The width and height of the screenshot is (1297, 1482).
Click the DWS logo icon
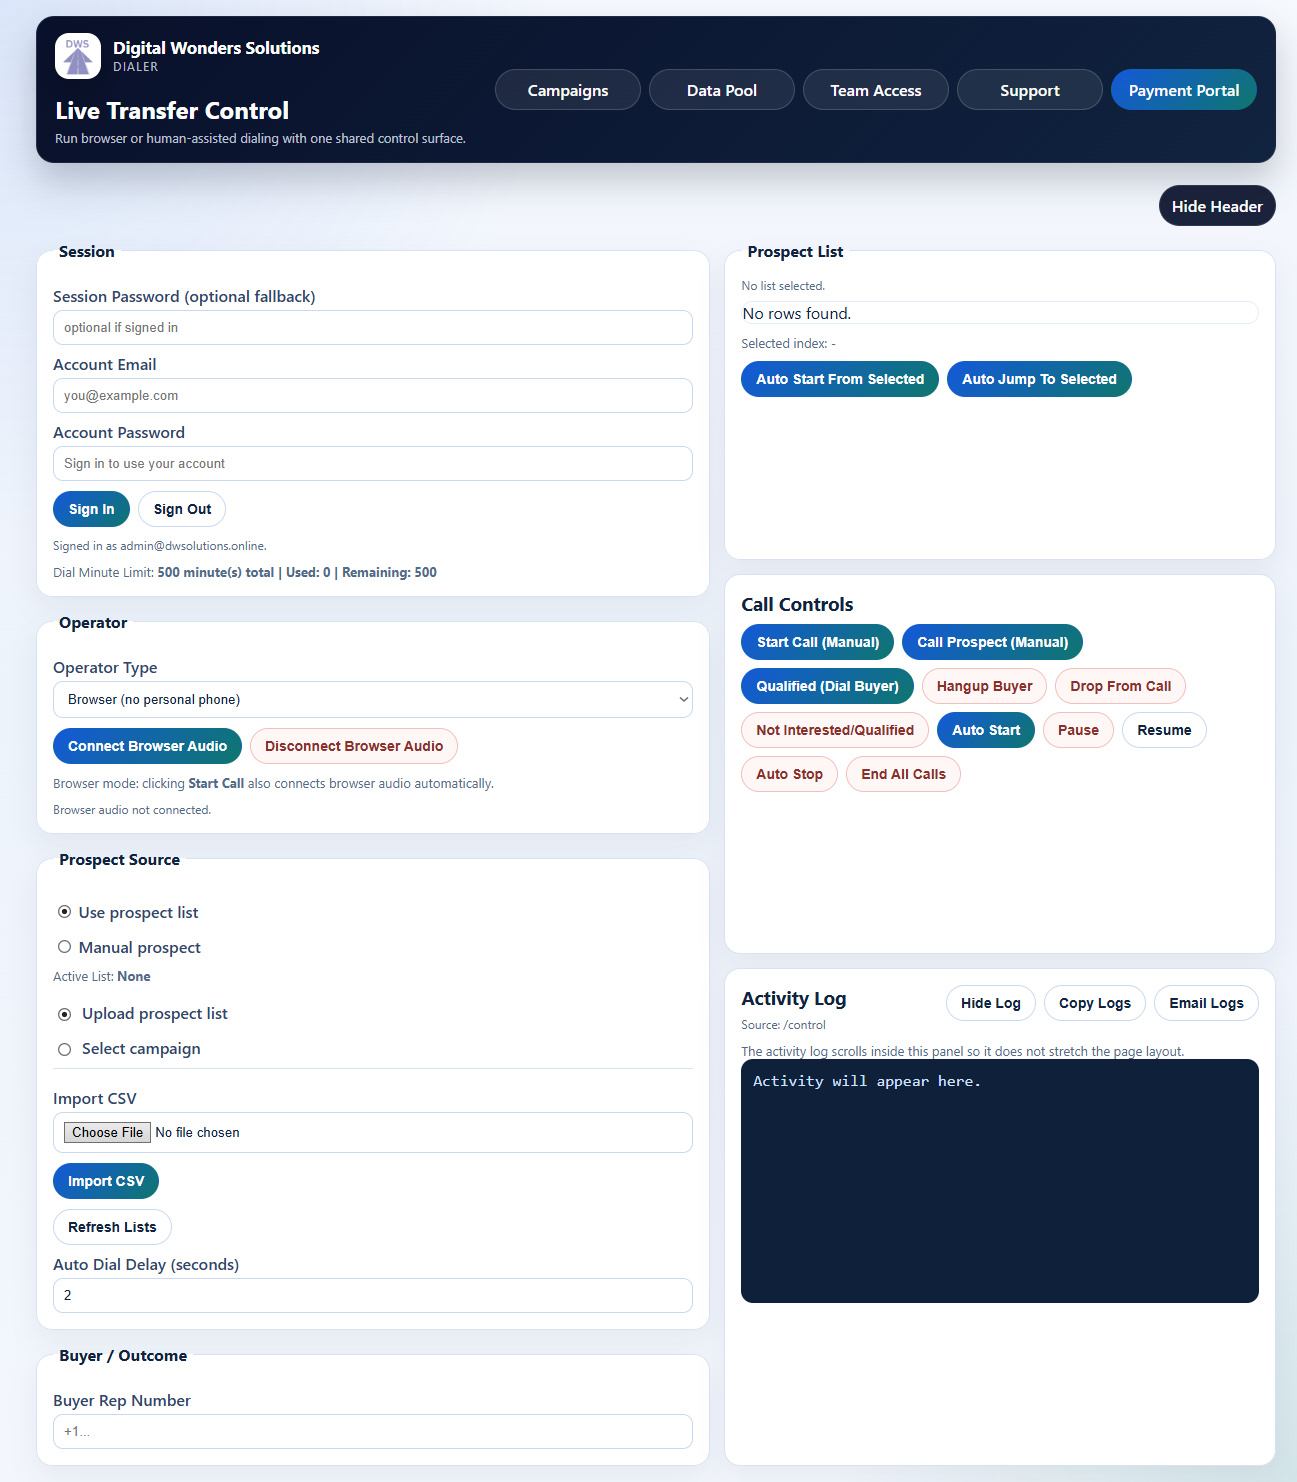[77, 56]
